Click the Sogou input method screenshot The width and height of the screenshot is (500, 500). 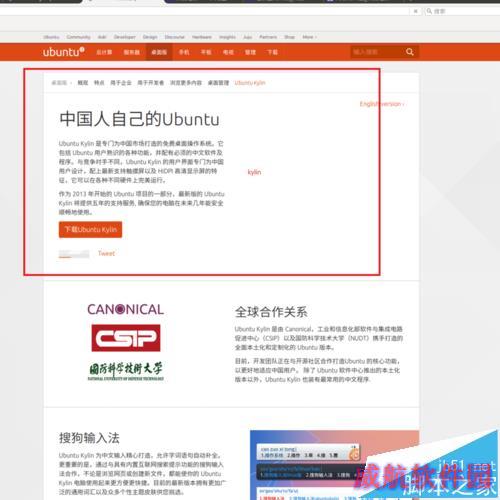pos(334,465)
